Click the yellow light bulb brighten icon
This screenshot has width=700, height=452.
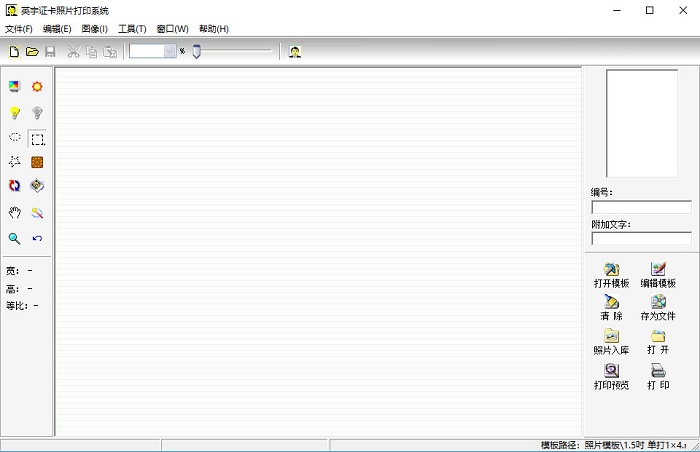click(x=15, y=113)
